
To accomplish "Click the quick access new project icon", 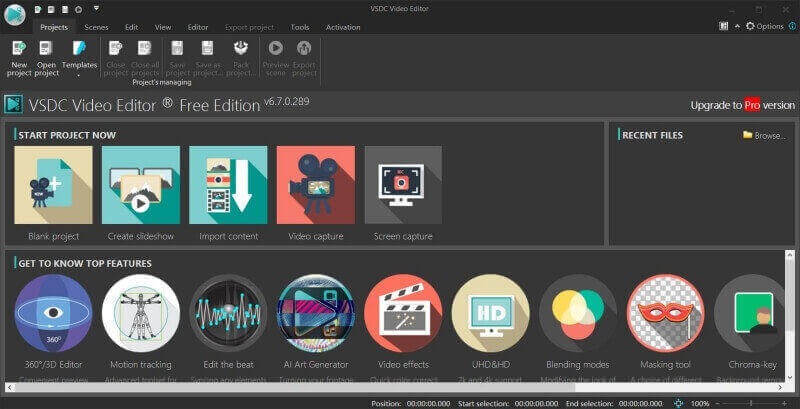I will point(39,9).
